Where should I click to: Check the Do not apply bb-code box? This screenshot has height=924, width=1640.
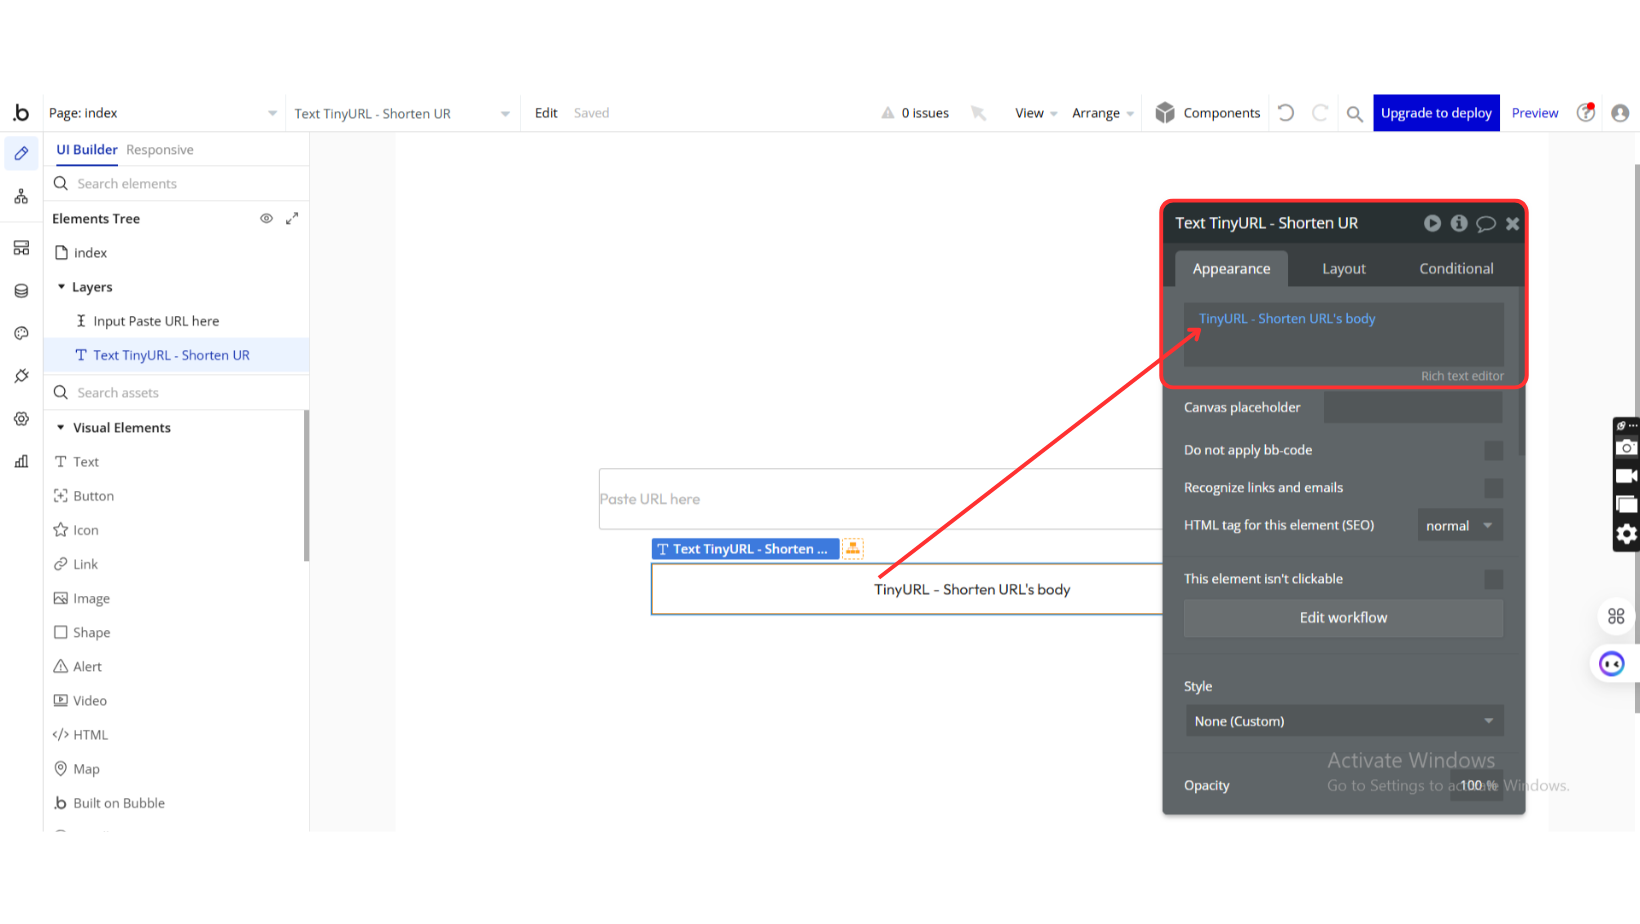click(1493, 451)
